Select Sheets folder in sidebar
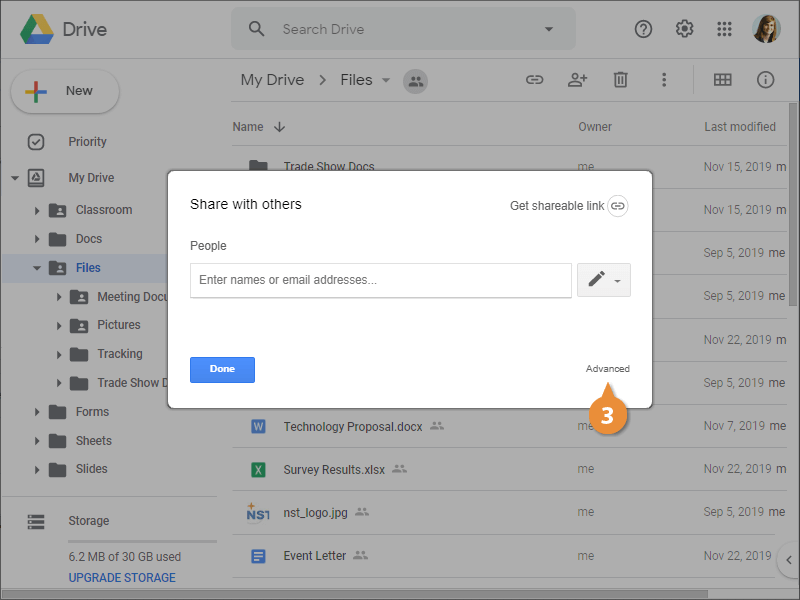800x600 pixels. click(x=93, y=441)
